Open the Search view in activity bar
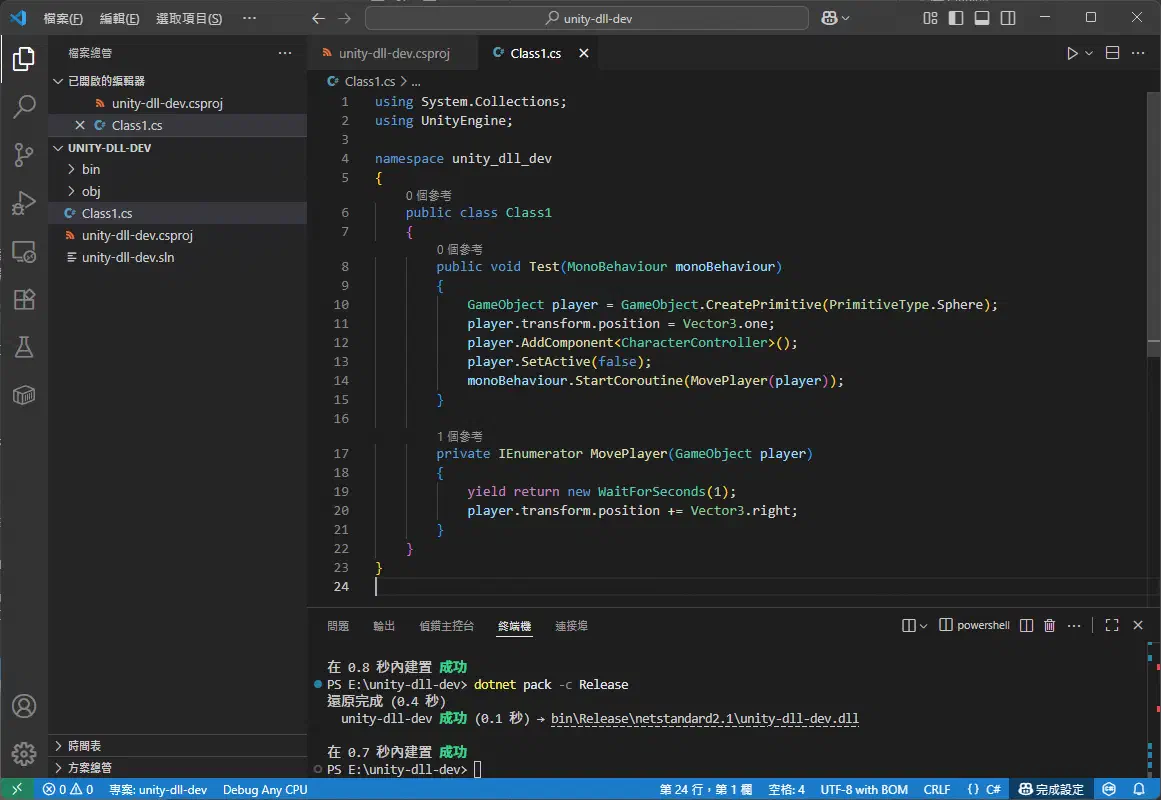The height and width of the screenshot is (800, 1161). tap(24, 107)
